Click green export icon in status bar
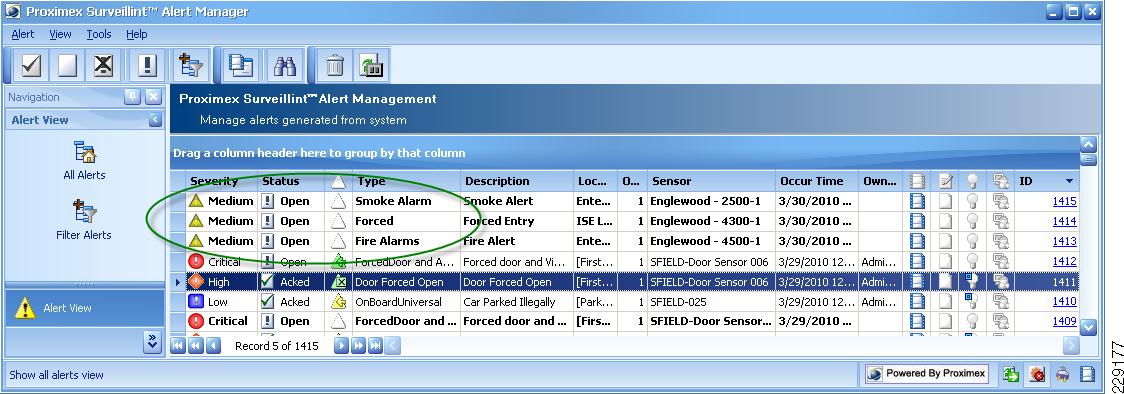Screen dimensions: 1124x394 (1012, 374)
